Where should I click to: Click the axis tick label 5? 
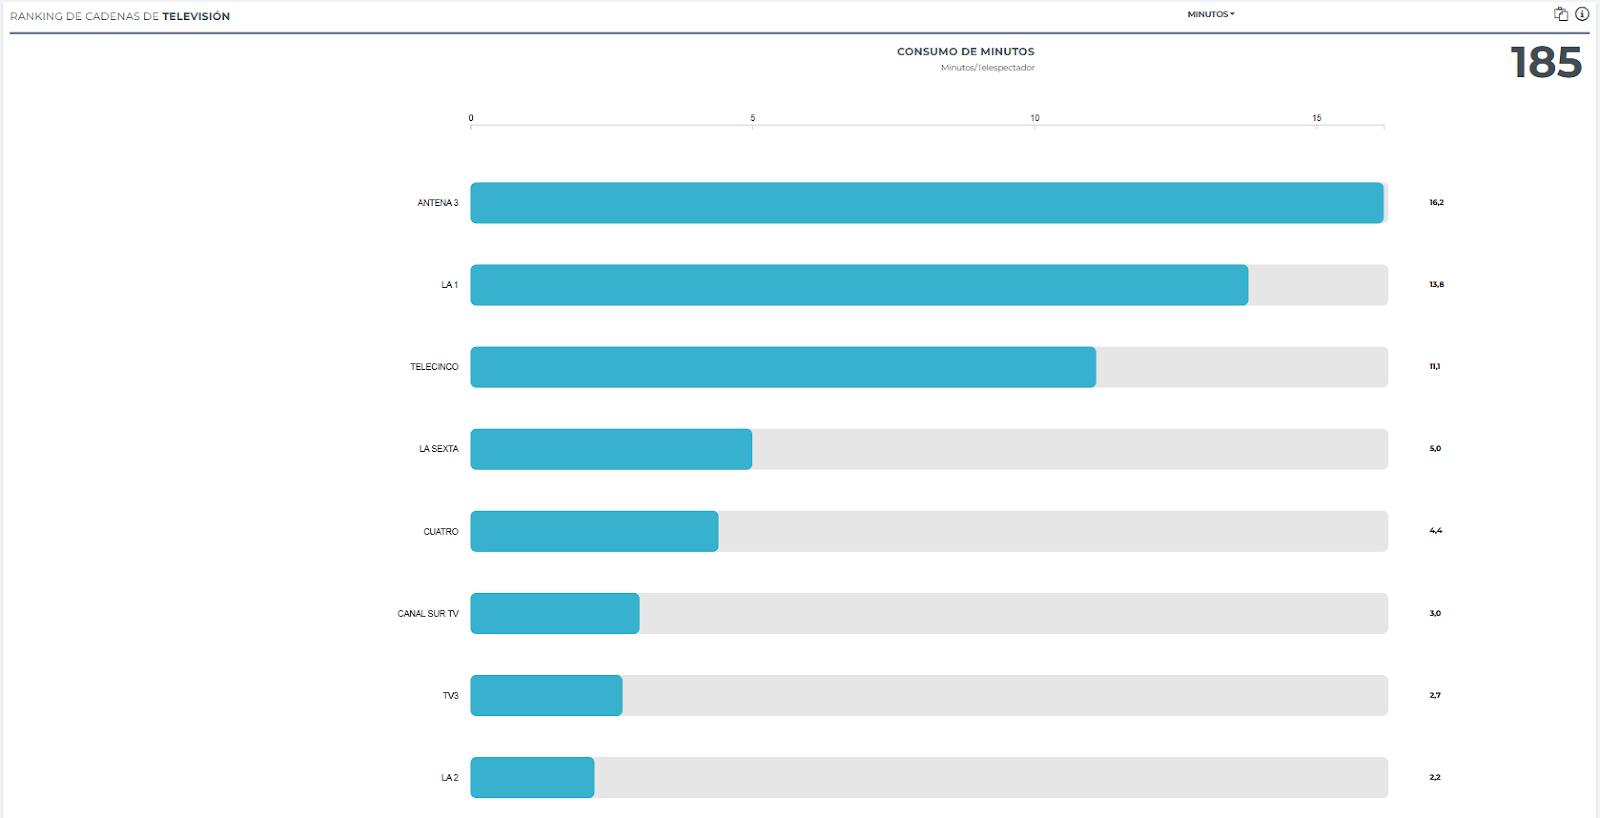(x=753, y=118)
